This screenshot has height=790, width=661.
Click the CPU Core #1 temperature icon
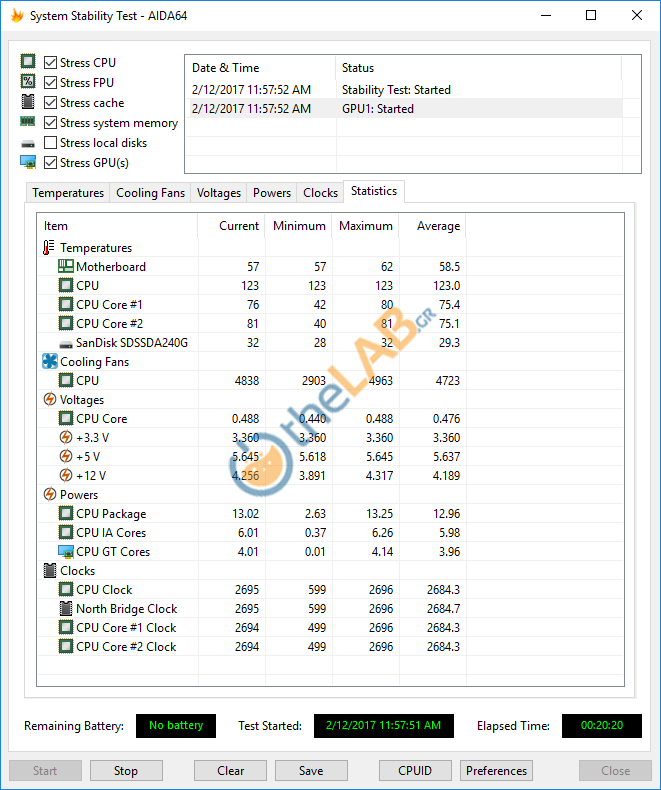65,304
